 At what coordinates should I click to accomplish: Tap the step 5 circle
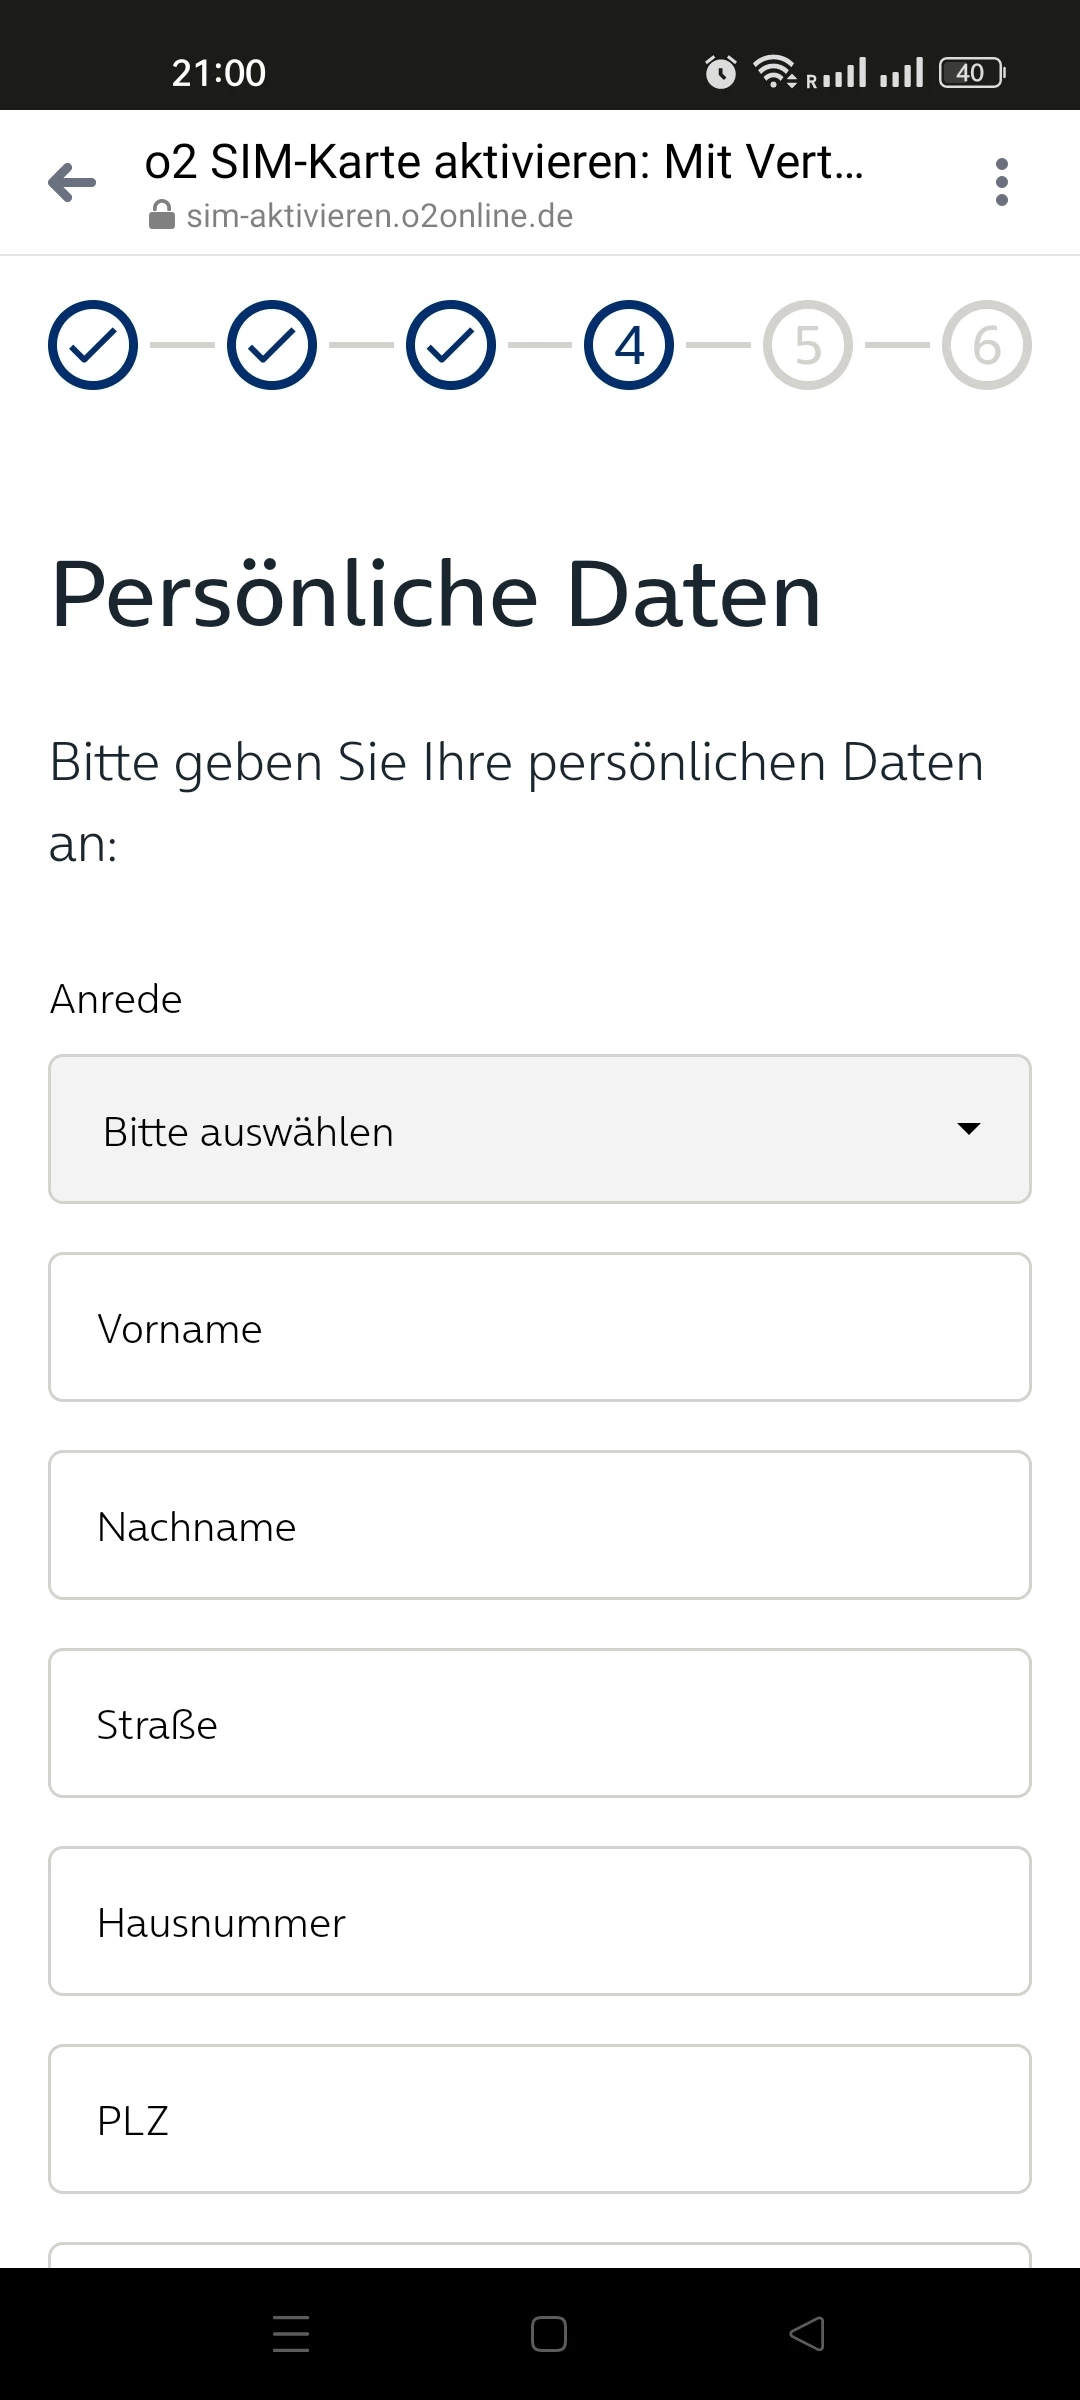(x=808, y=345)
